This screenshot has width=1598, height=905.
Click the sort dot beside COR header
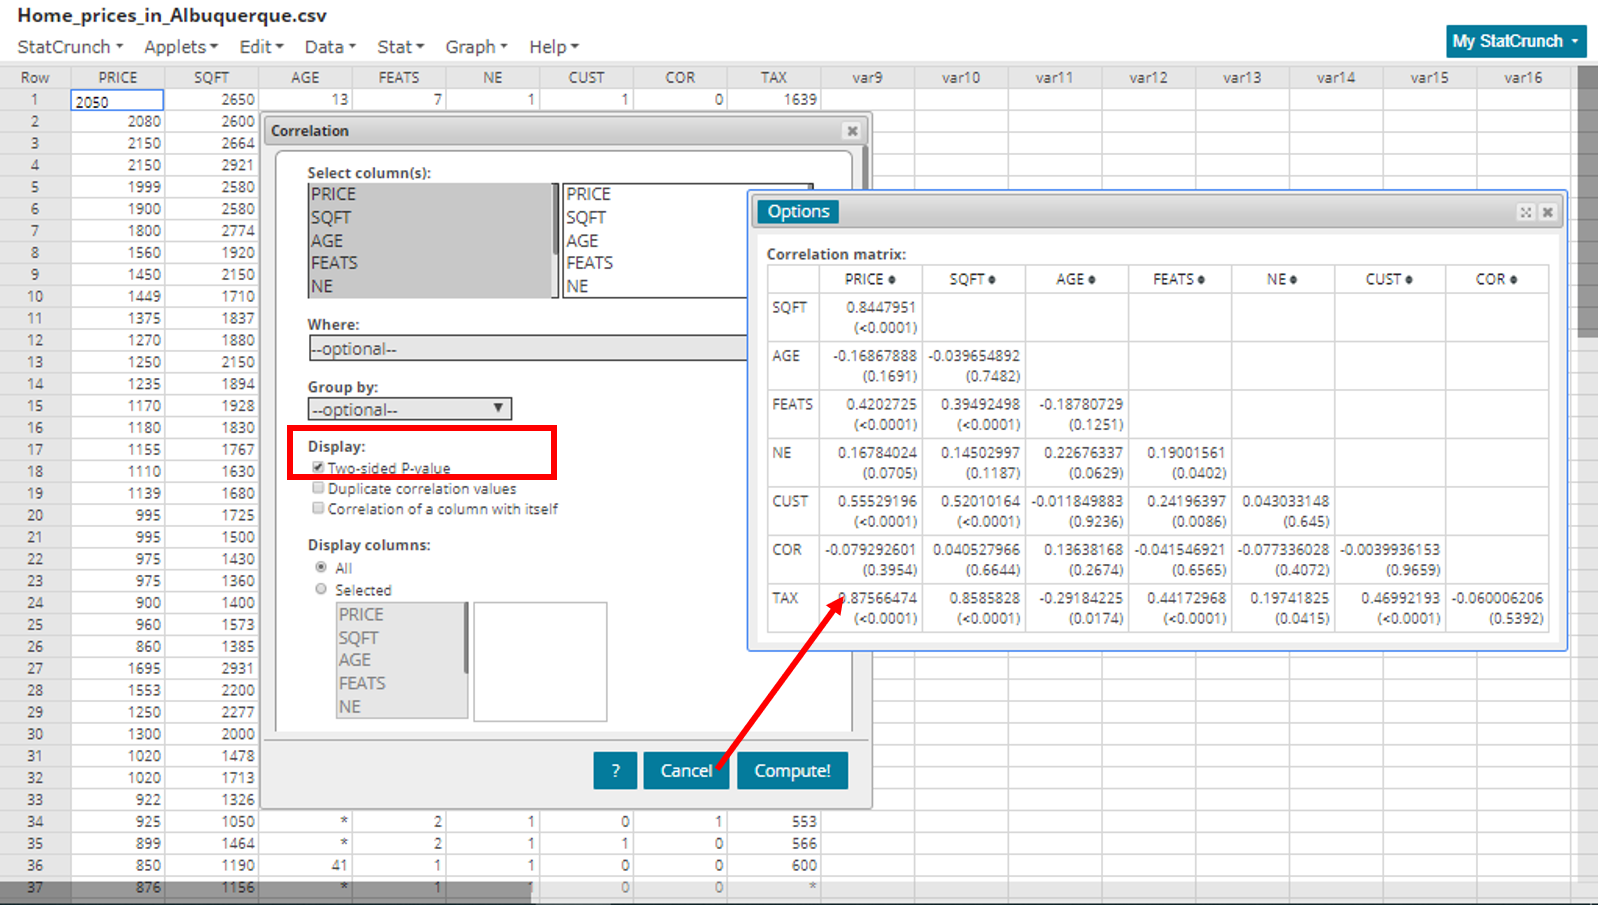1513,280
